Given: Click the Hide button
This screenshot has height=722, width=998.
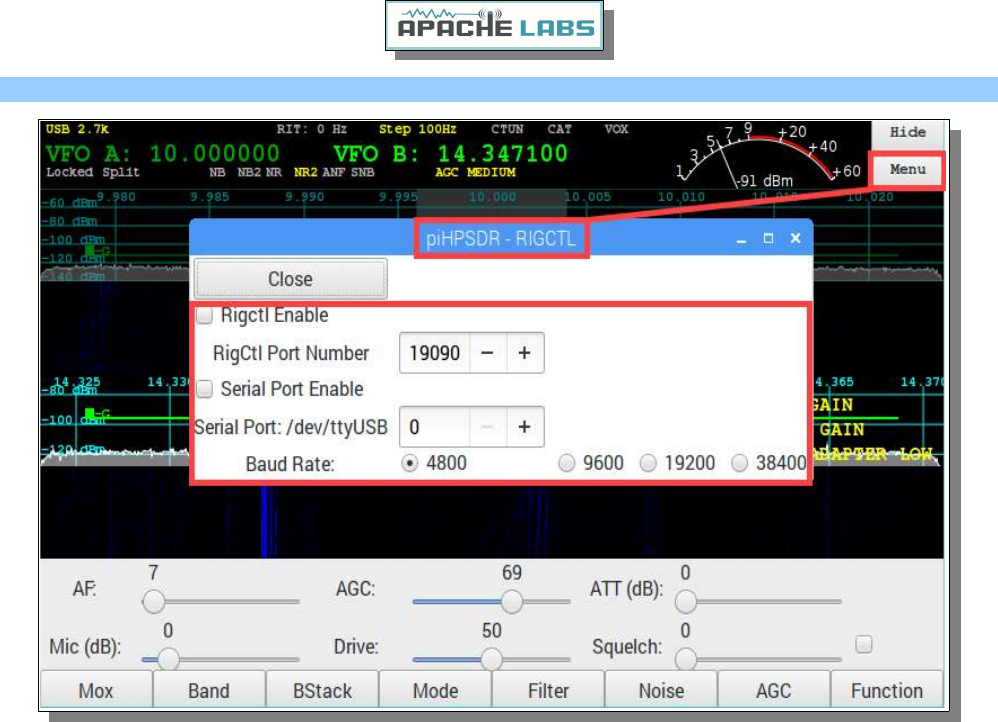Looking at the screenshot, I should (908, 132).
